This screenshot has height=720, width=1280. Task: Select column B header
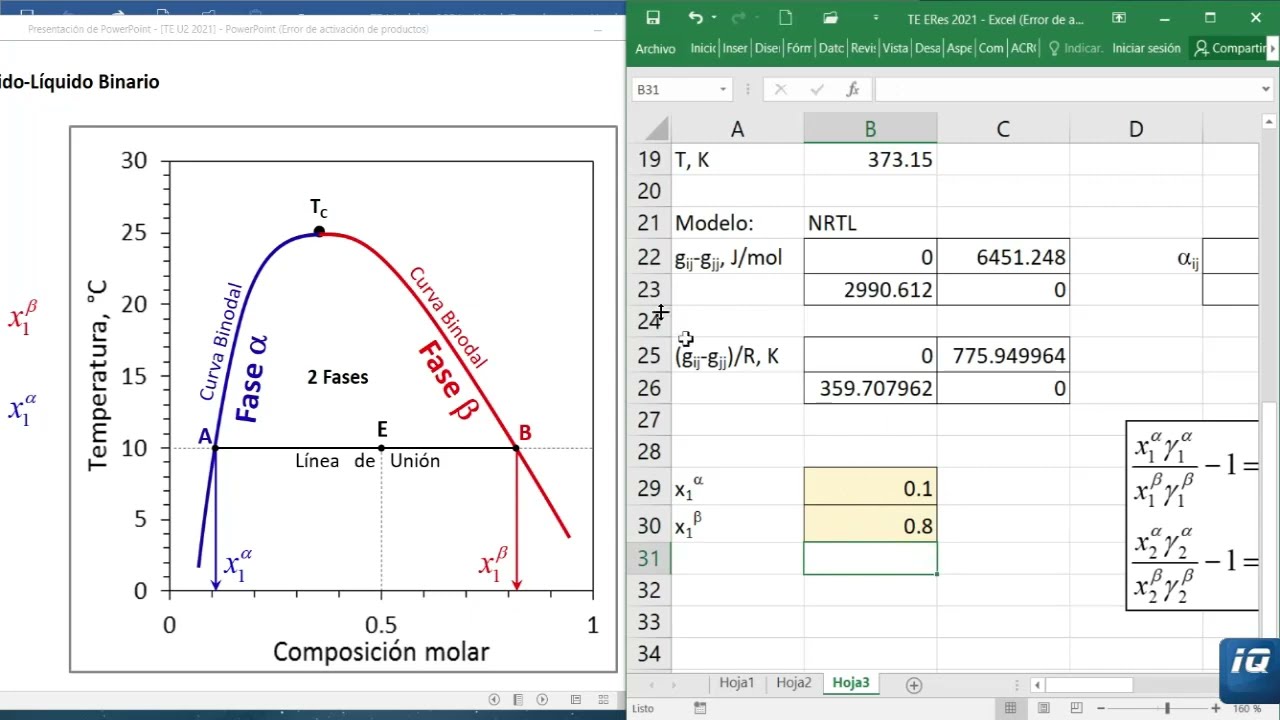(x=870, y=129)
